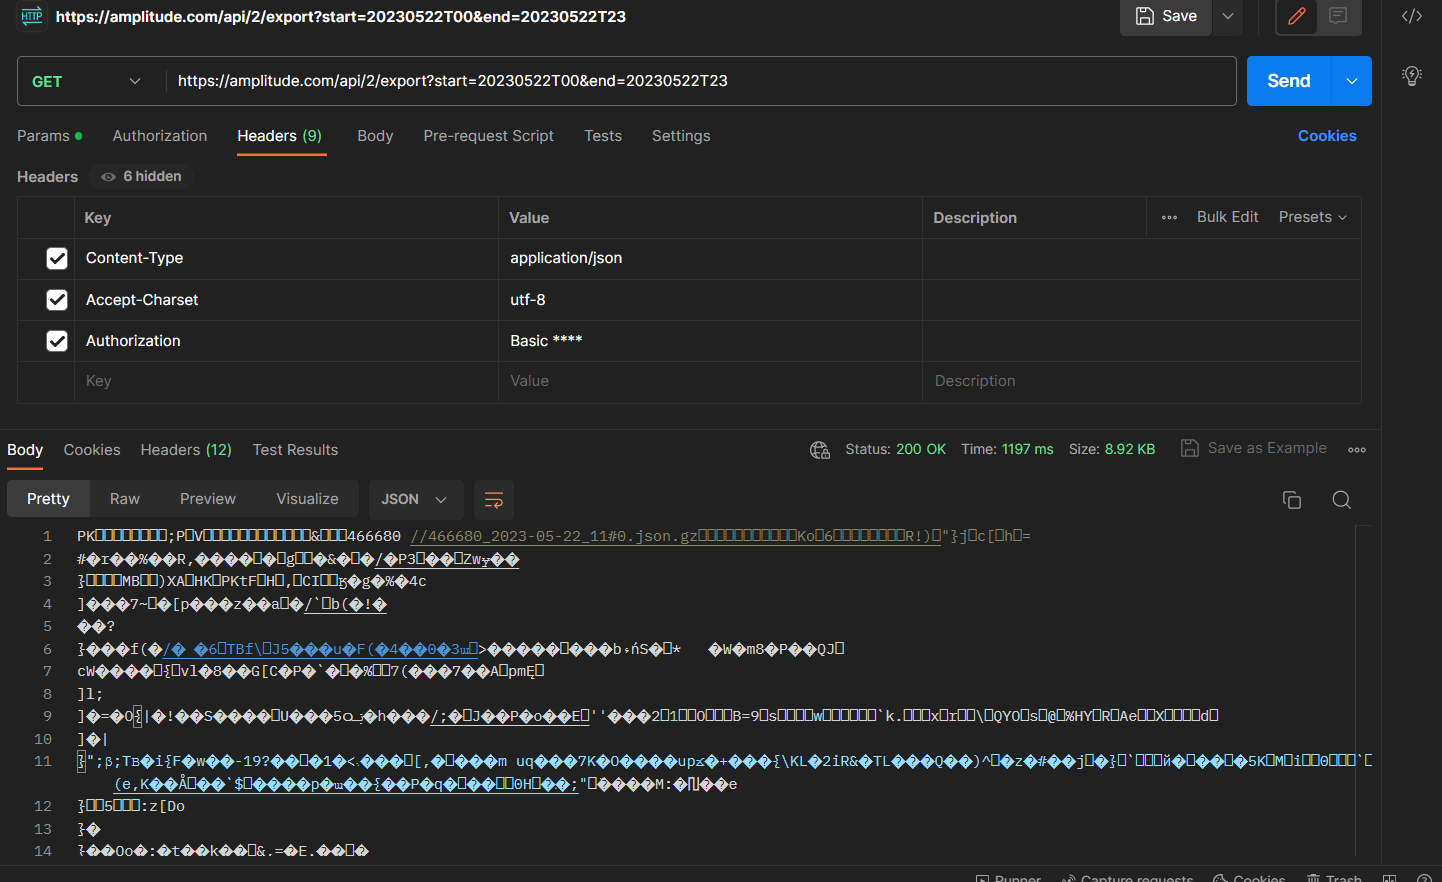Toggle the line wrap icon
The width and height of the screenshot is (1442, 882).
[x=493, y=500]
